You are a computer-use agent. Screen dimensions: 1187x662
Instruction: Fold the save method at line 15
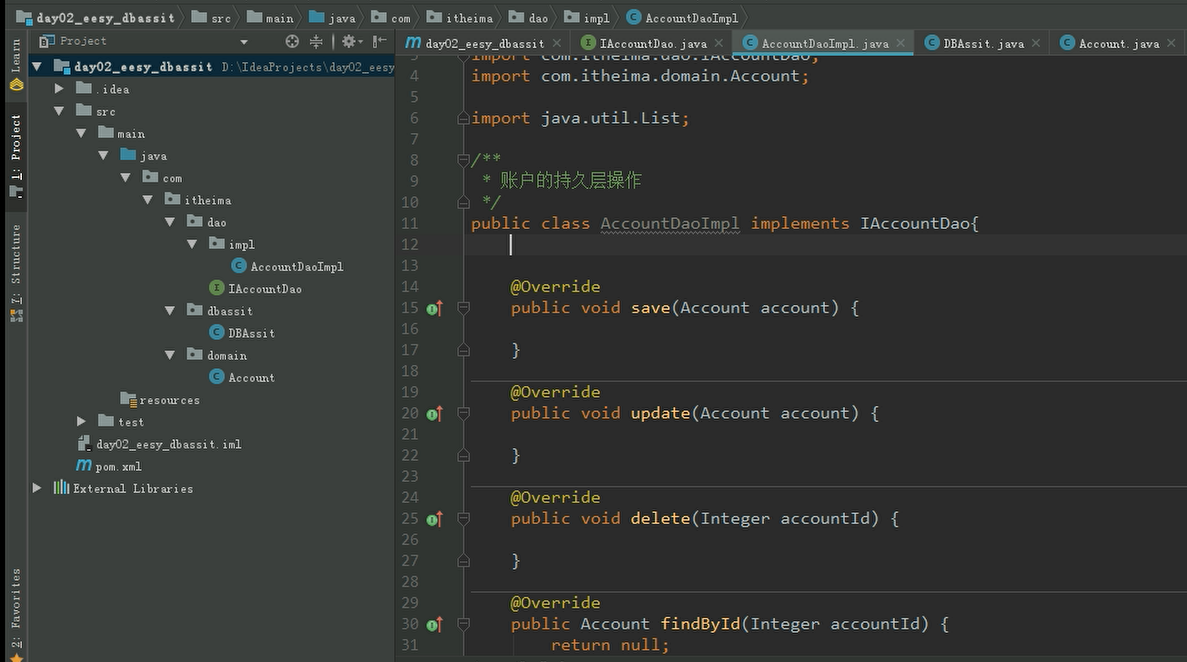tap(463, 308)
